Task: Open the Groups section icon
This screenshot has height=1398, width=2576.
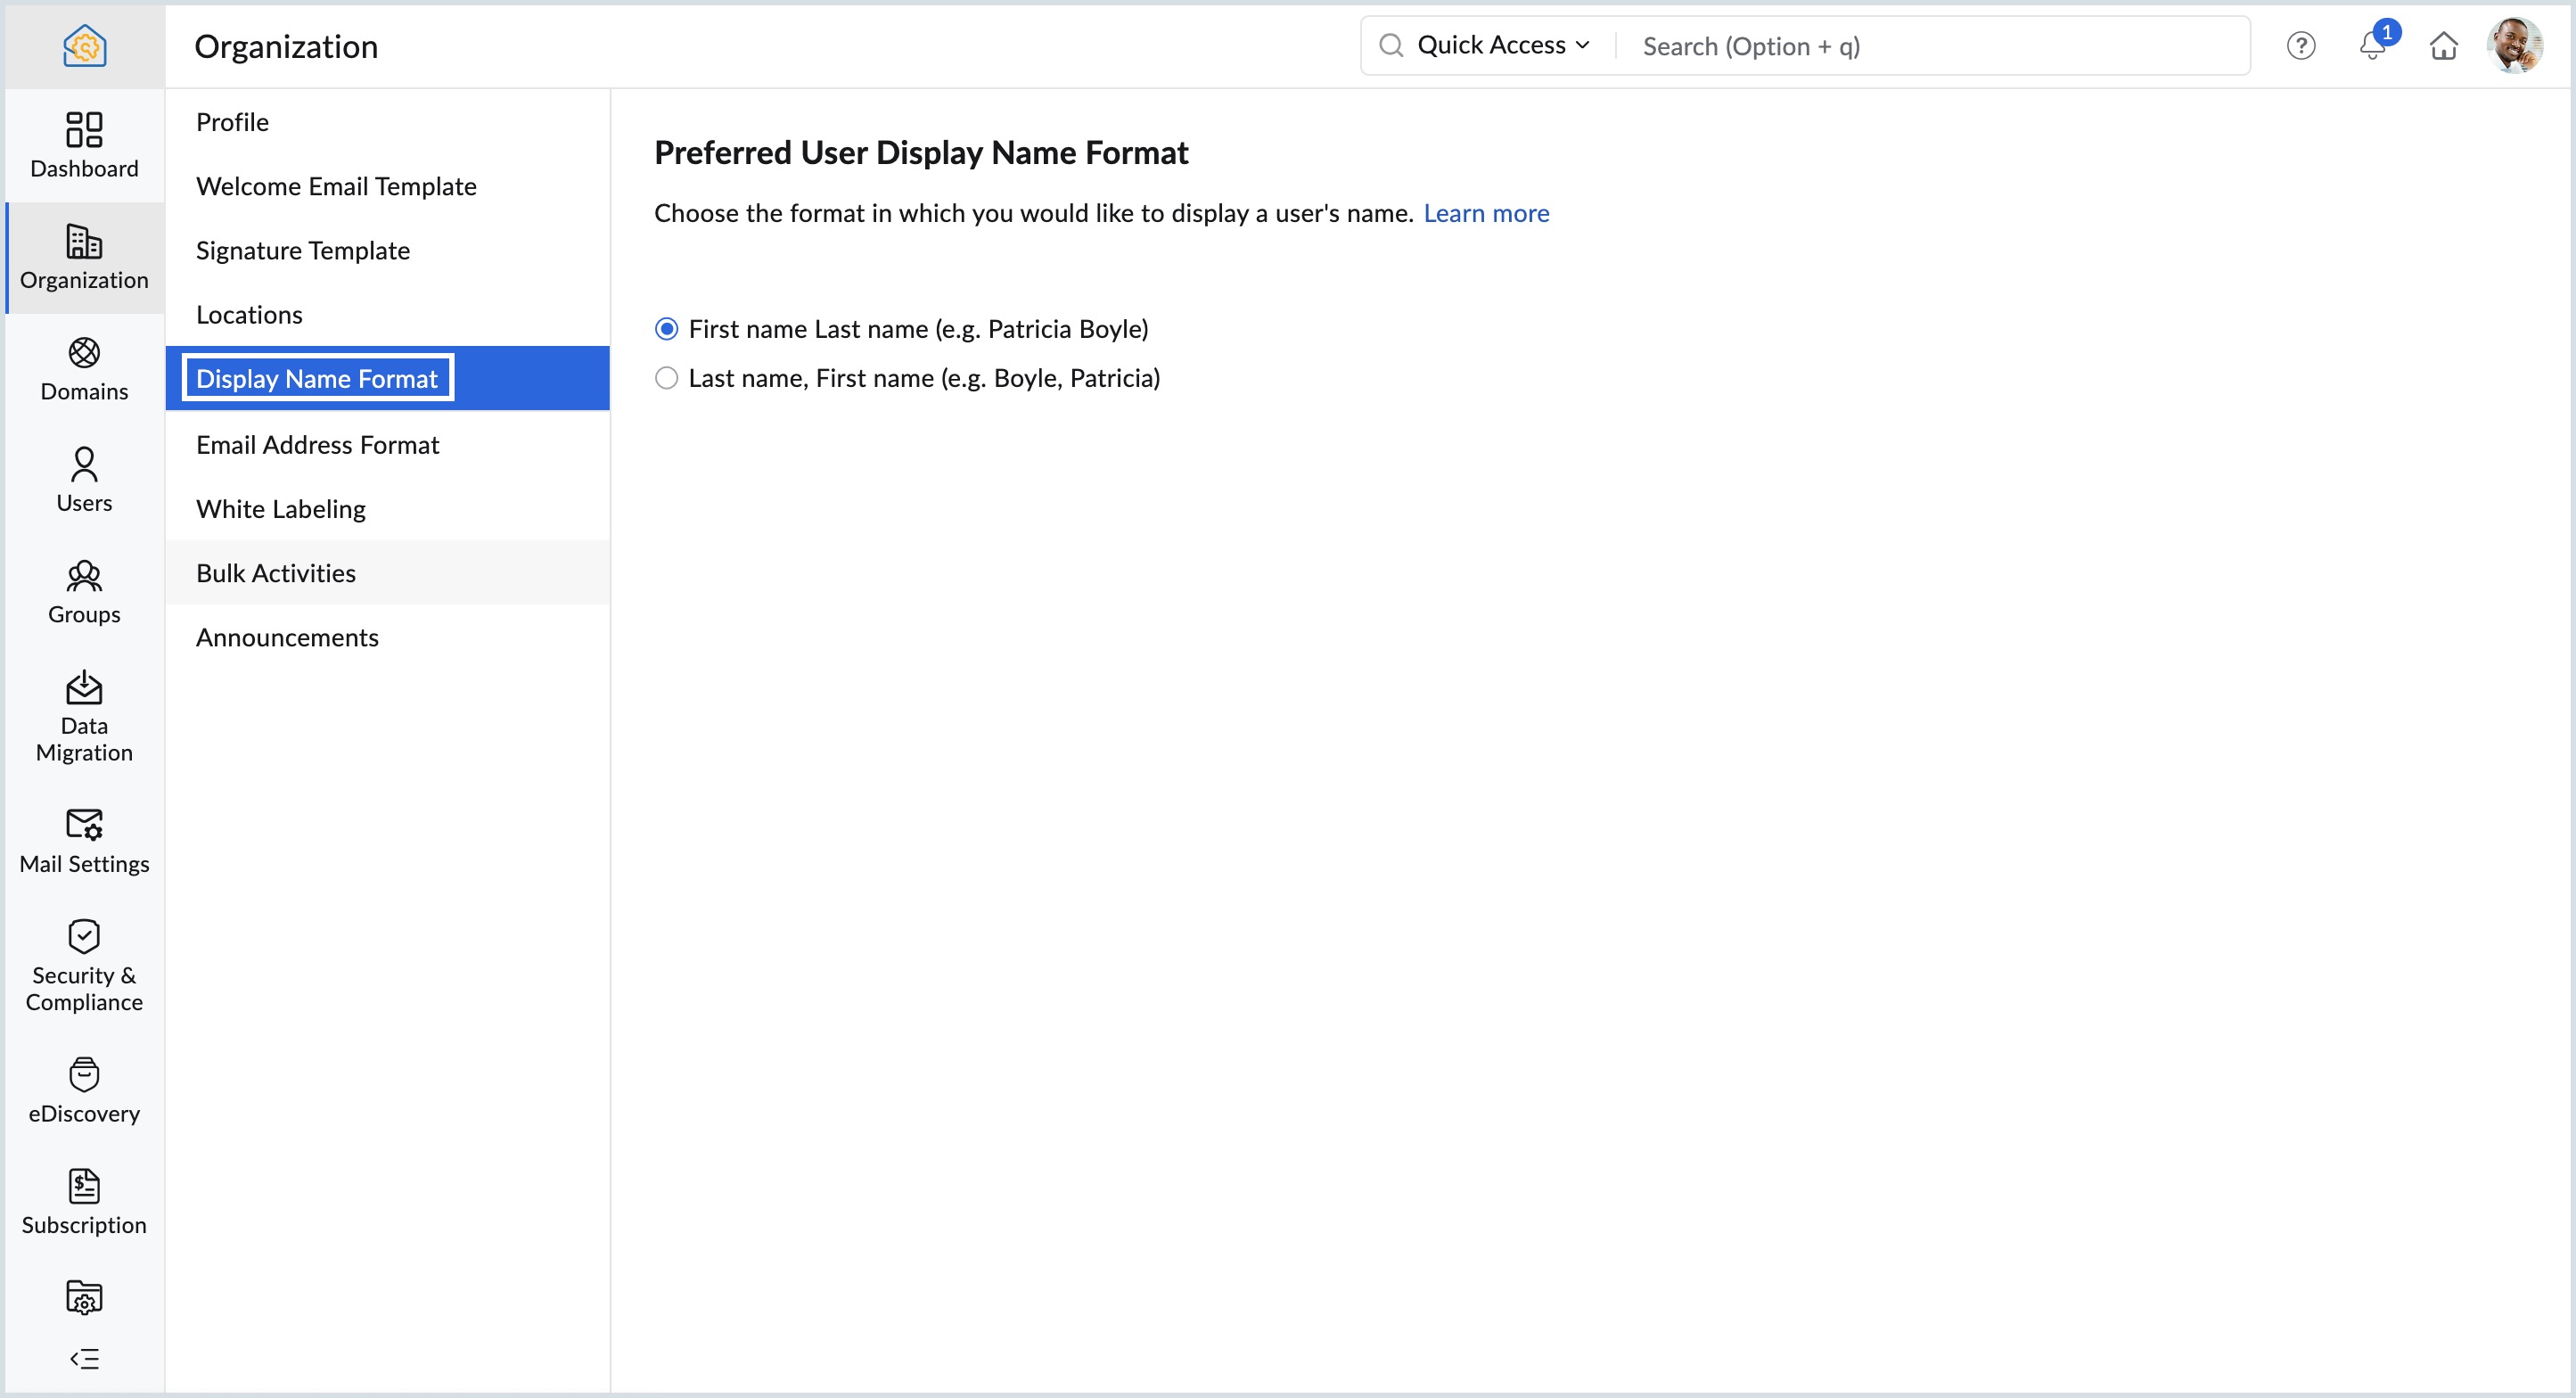Action: point(84,576)
